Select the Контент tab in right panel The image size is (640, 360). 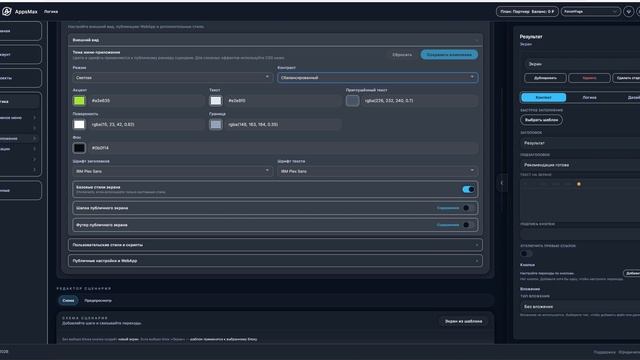543,98
